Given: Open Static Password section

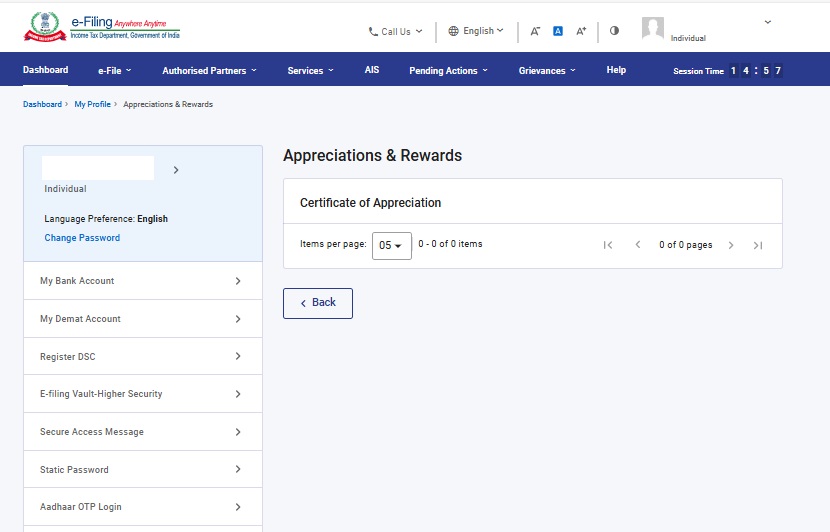Looking at the screenshot, I should (x=143, y=470).
